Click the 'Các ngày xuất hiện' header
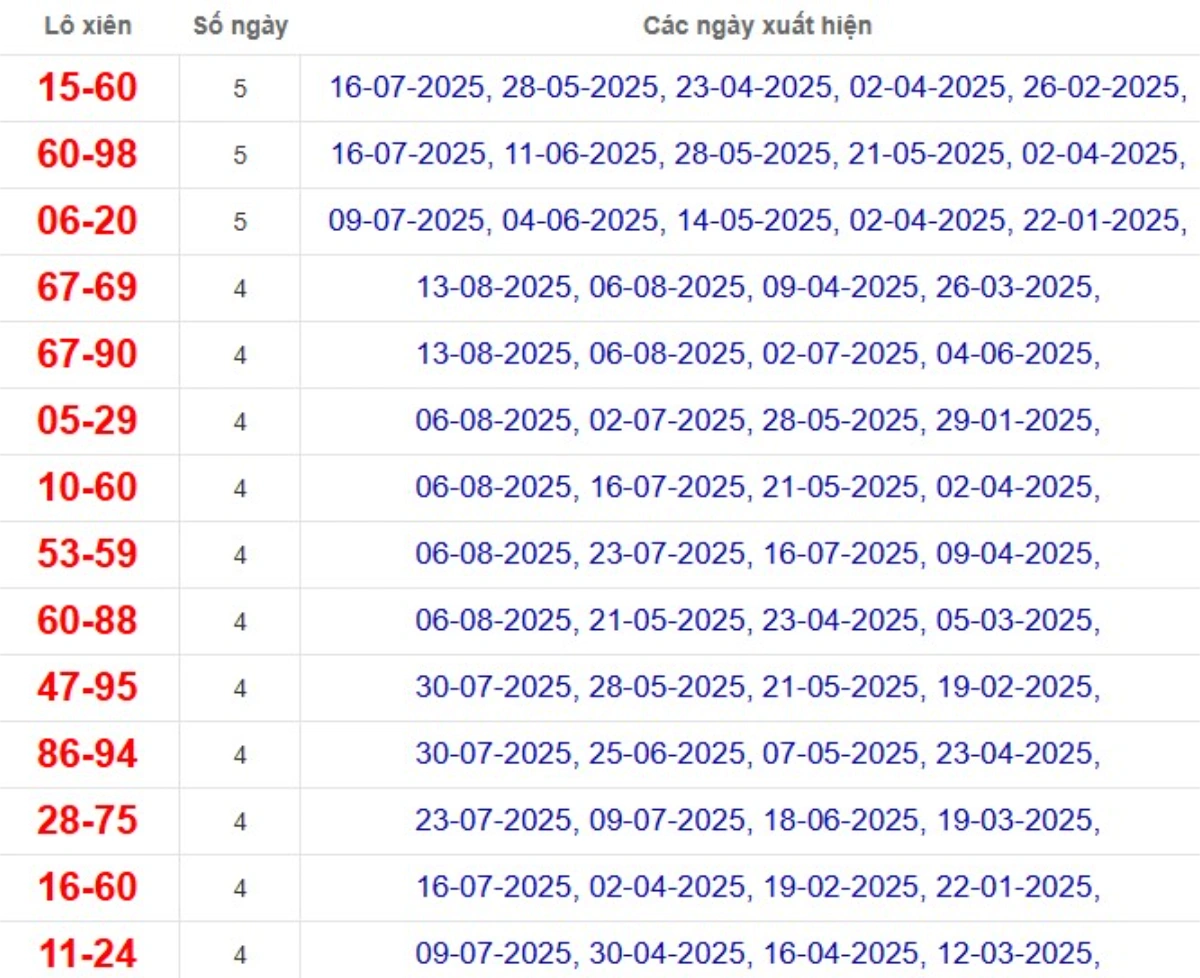Image resolution: width=1200 pixels, height=978 pixels. [x=757, y=26]
